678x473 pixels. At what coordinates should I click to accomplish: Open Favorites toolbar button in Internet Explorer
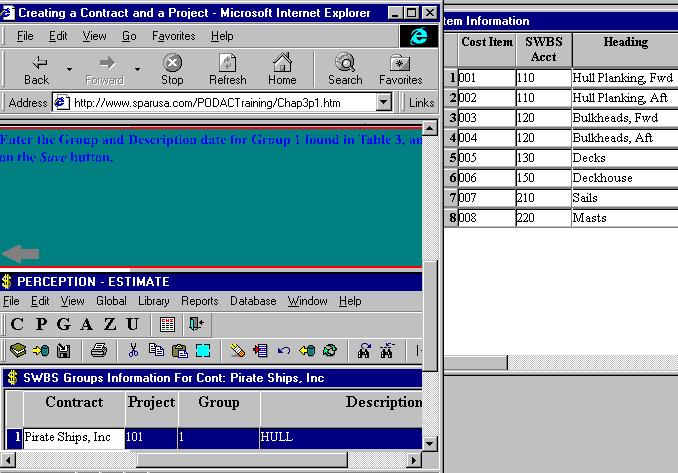400,70
